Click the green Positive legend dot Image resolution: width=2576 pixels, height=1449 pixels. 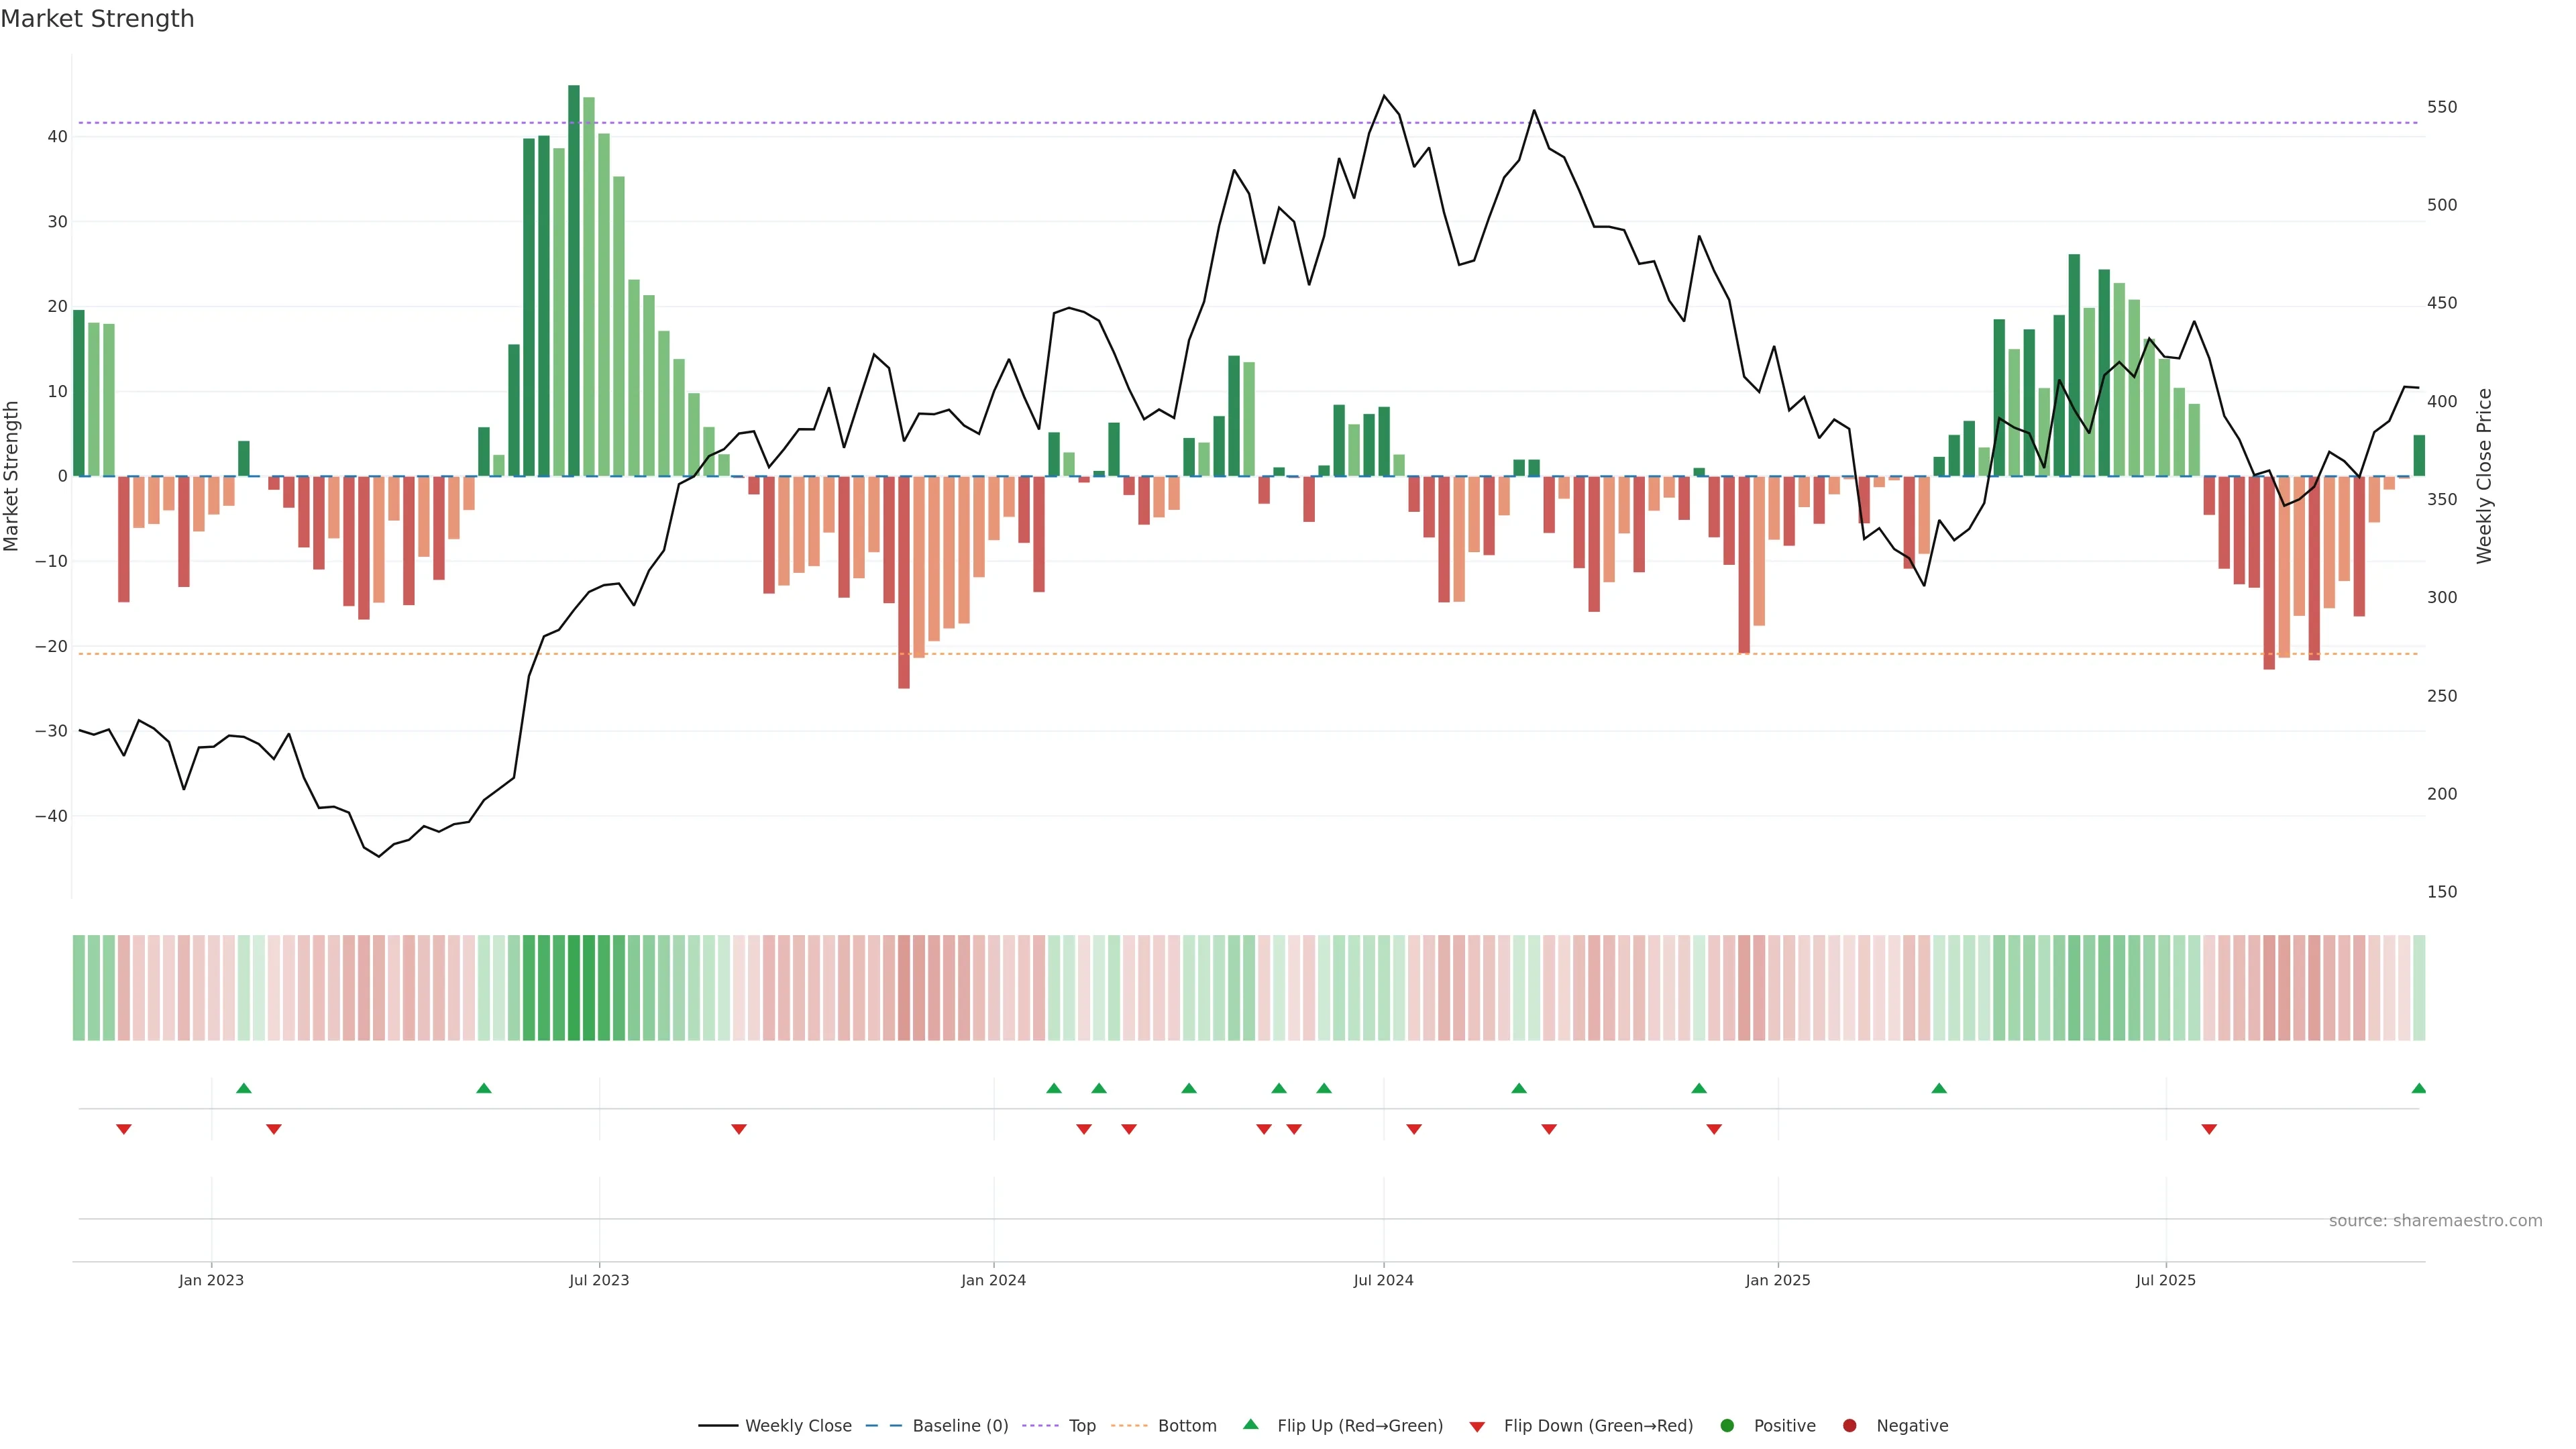(x=1727, y=1425)
